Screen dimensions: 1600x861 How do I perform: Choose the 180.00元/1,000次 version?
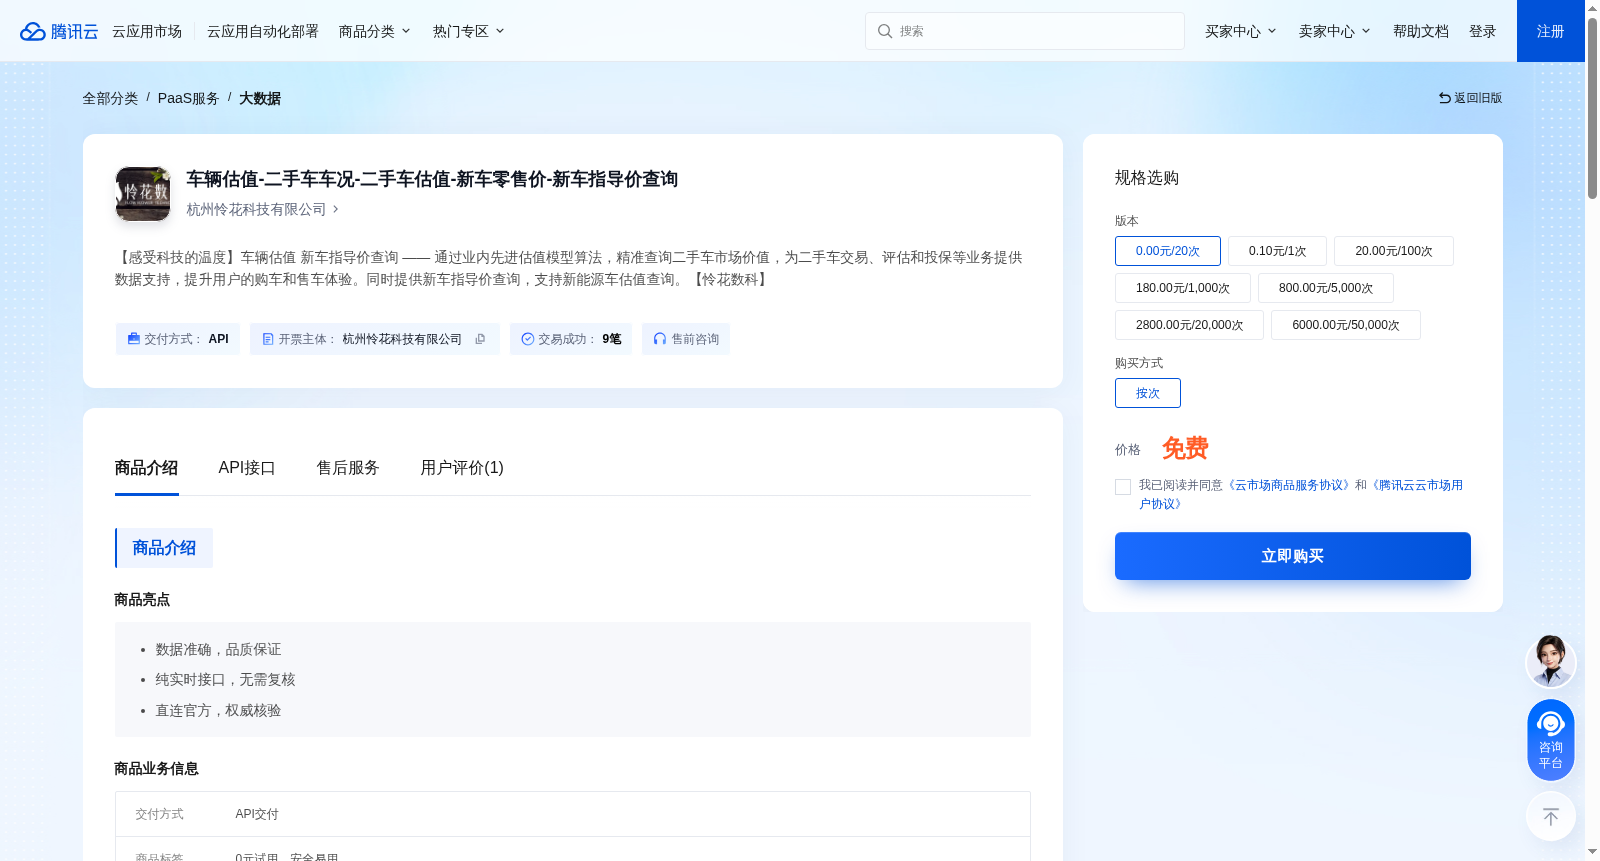tap(1183, 288)
